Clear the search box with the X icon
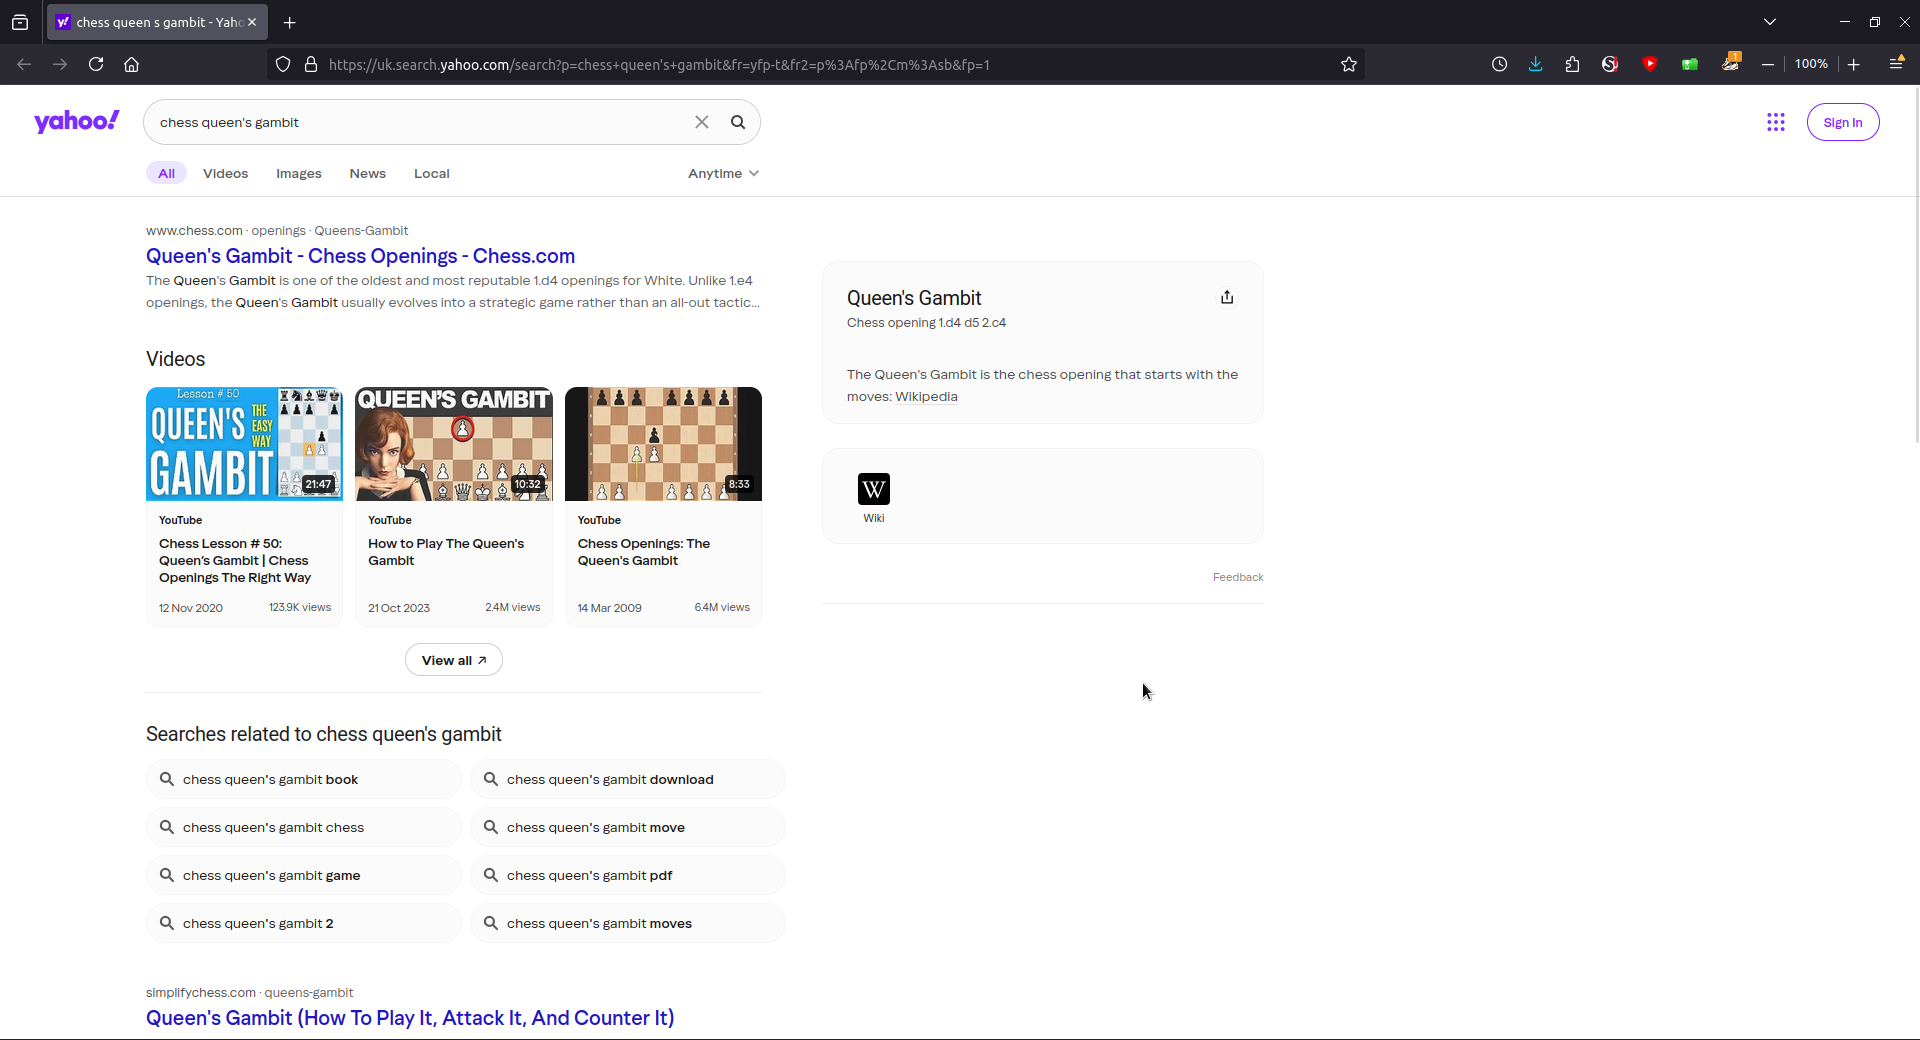The height and width of the screenshot is (1040, 1920). coord(702,122)
